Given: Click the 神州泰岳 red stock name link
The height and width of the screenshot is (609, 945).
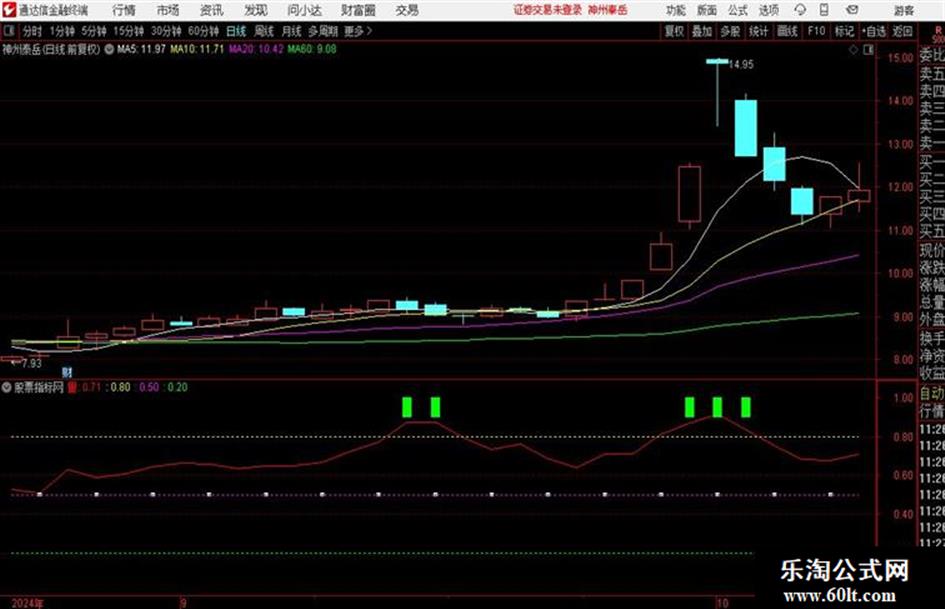Looking at the screenshot, I should click(x=608, y=10).
